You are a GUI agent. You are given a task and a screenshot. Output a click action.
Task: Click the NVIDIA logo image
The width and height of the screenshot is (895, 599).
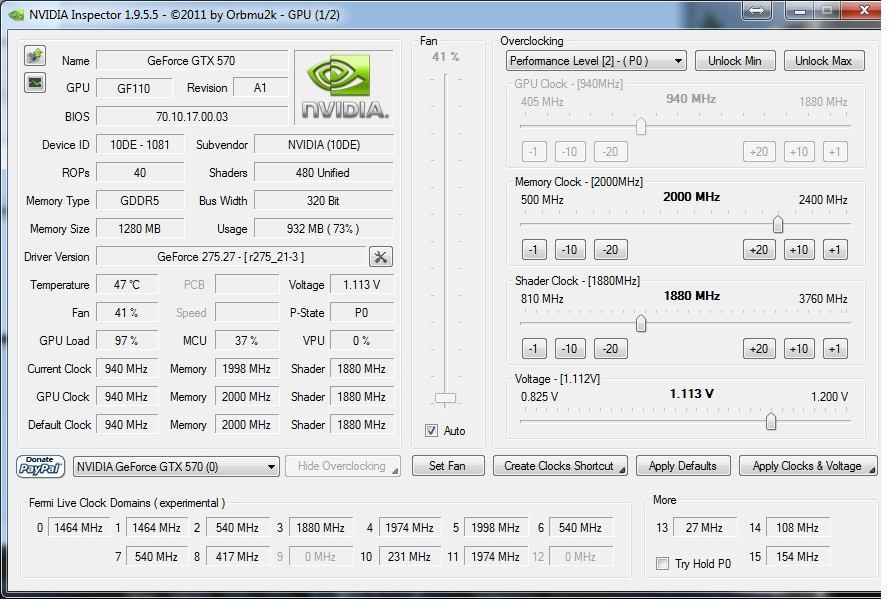click(344, 87)
